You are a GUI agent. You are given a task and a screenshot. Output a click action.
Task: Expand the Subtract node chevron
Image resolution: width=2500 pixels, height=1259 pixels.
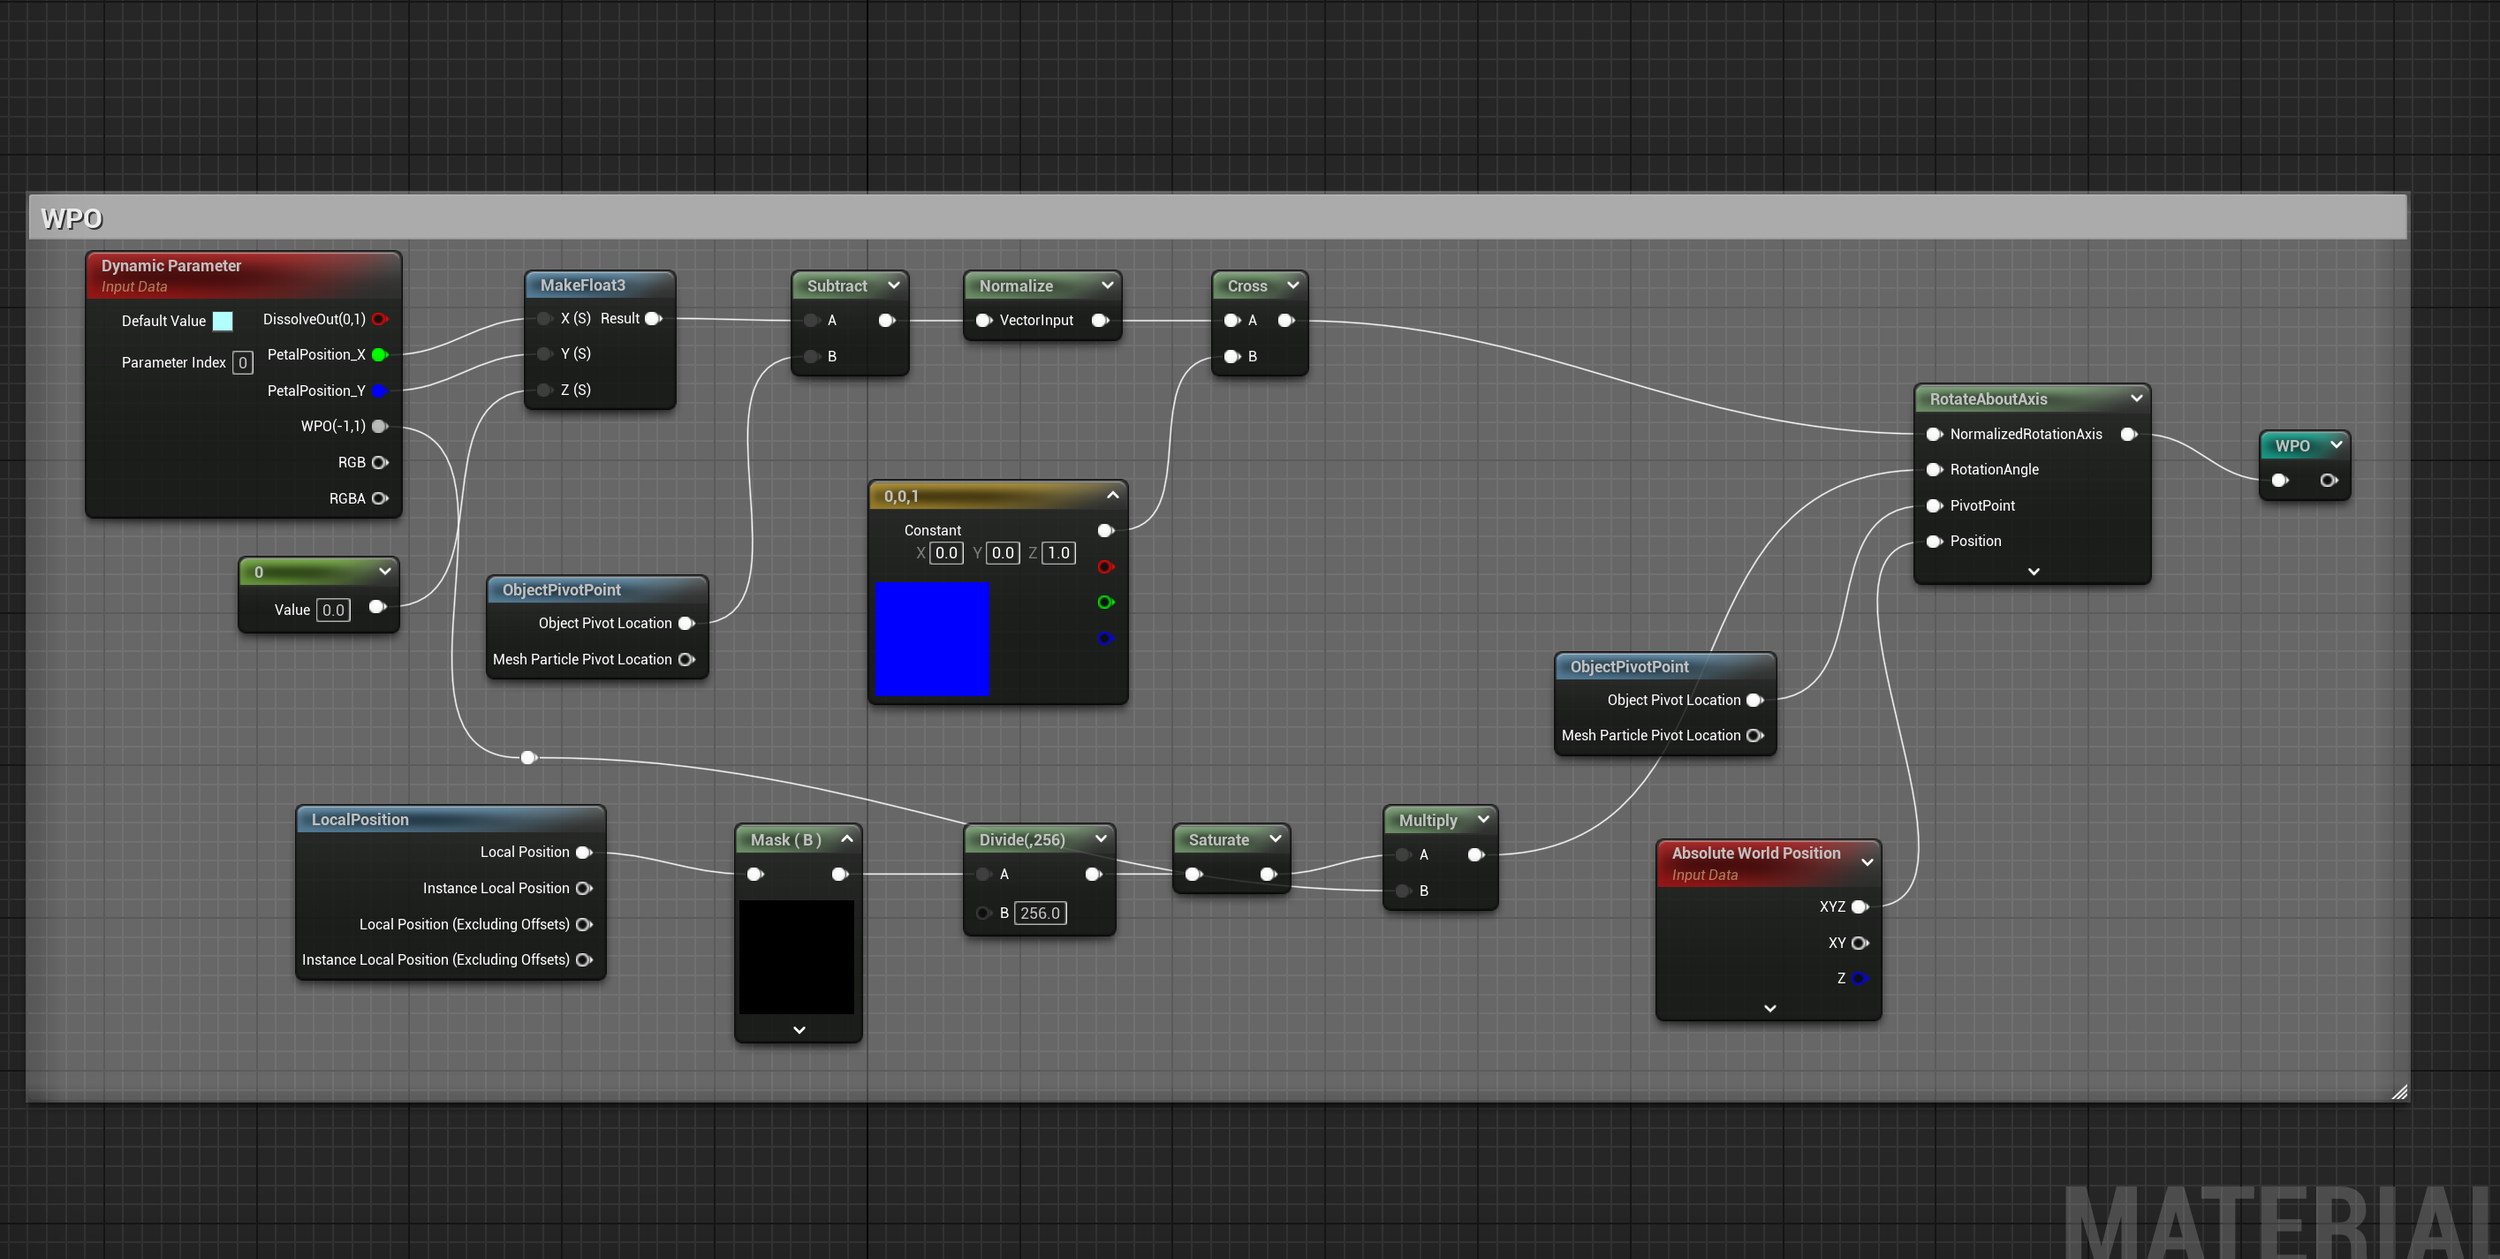pyautogui.click(x=893, y=286)
